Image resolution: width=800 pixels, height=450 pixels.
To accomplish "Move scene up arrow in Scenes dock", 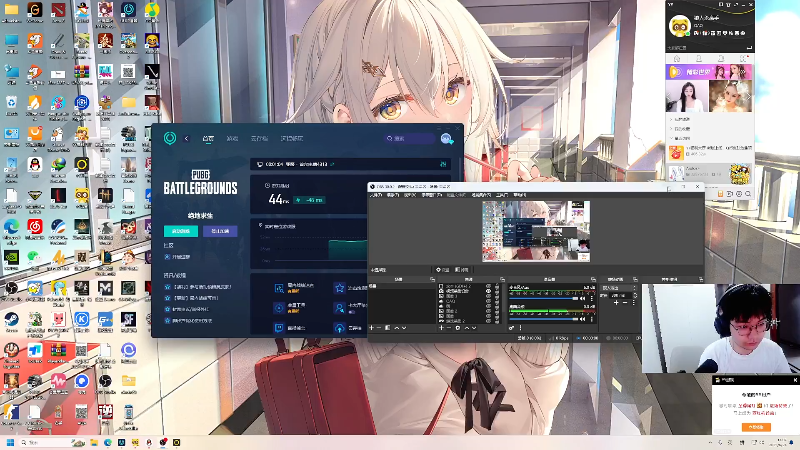I will pos(397,328).
